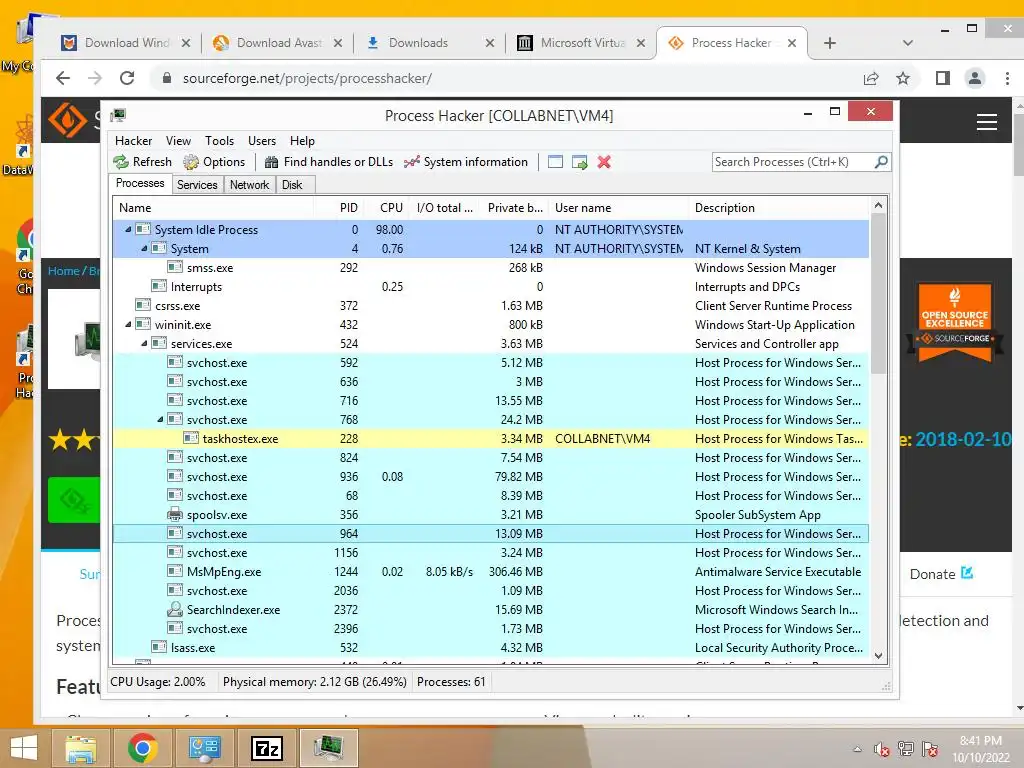
Task: Open 7-Zip from the taskbar
Action: pyautogui.click(x=267, y=748)
